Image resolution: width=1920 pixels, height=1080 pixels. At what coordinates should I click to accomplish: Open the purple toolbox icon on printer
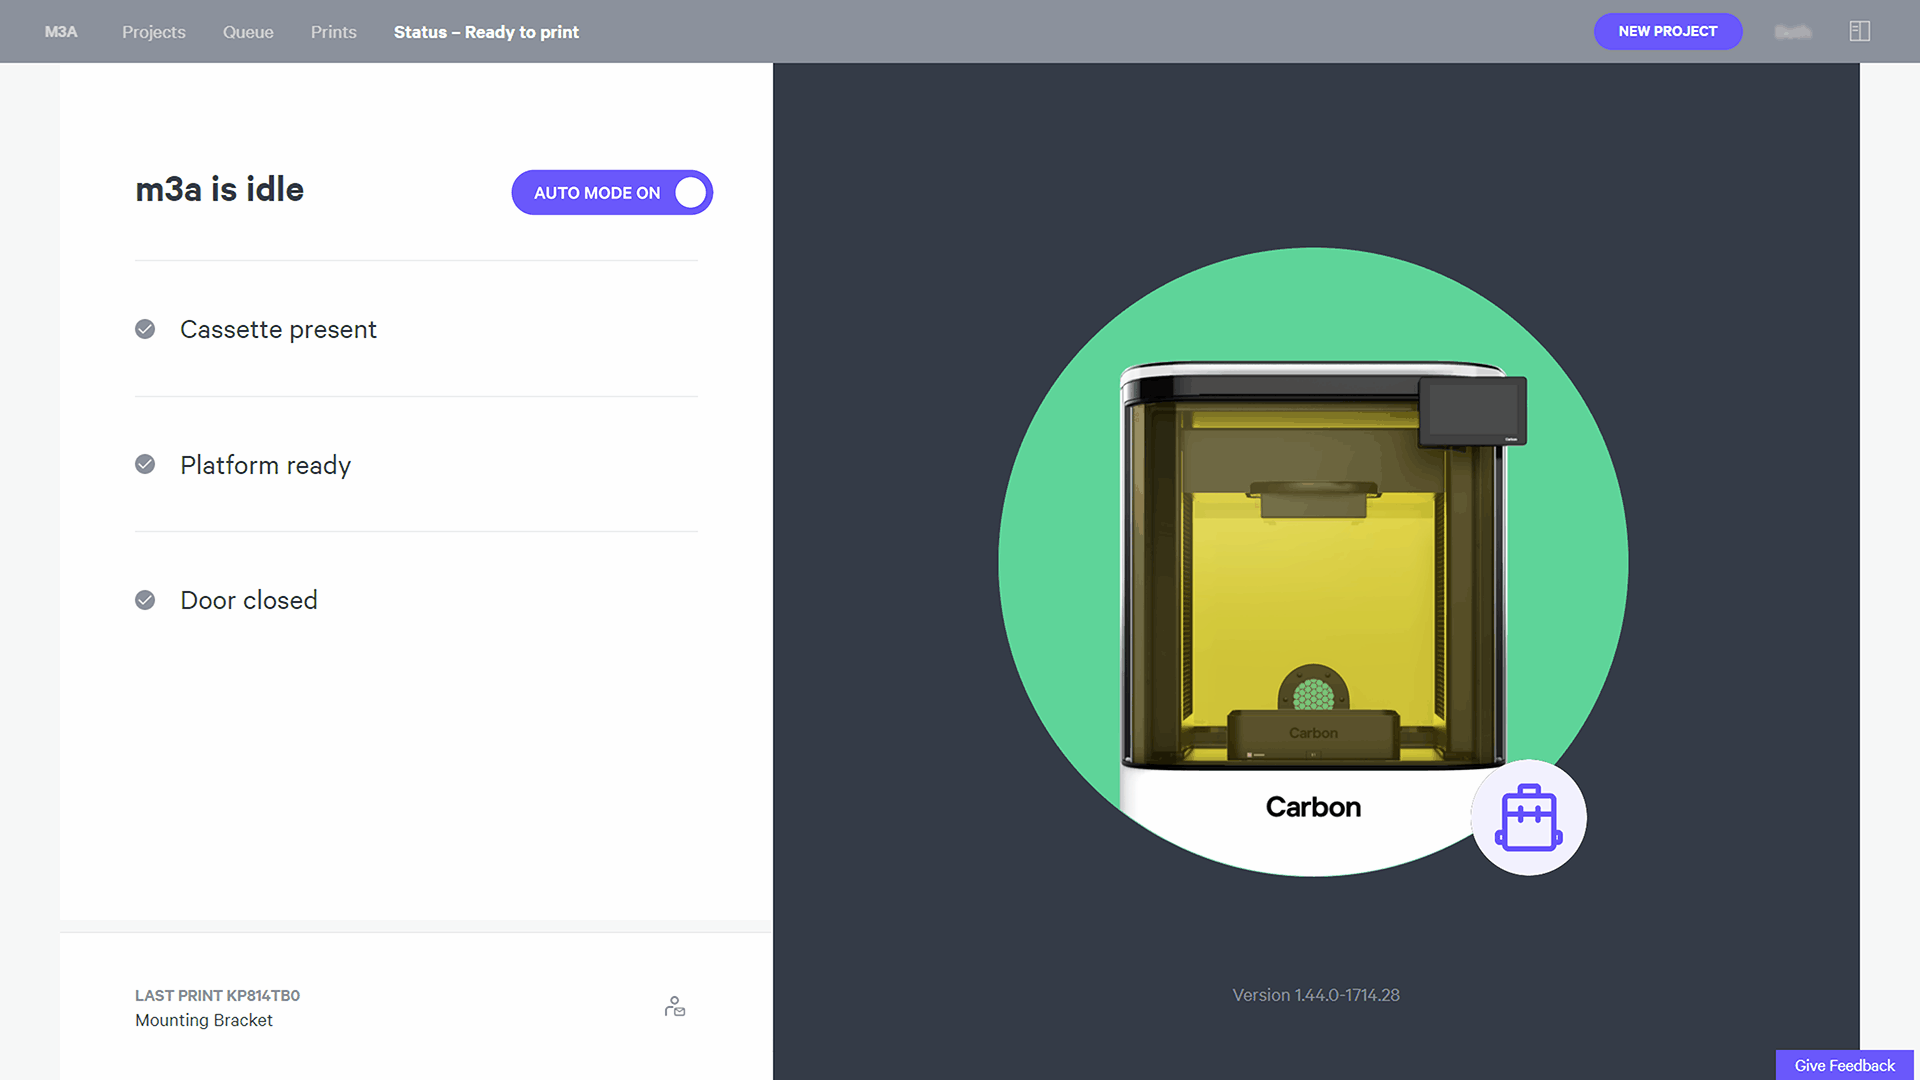[1528, 818]
